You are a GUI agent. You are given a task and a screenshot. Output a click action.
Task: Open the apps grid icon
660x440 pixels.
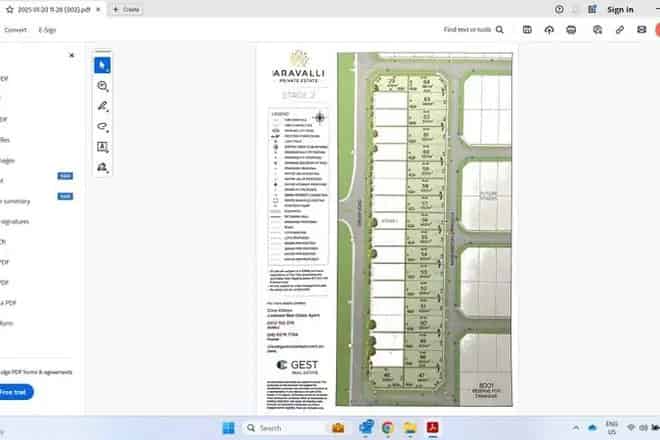(x=592, y=9)
